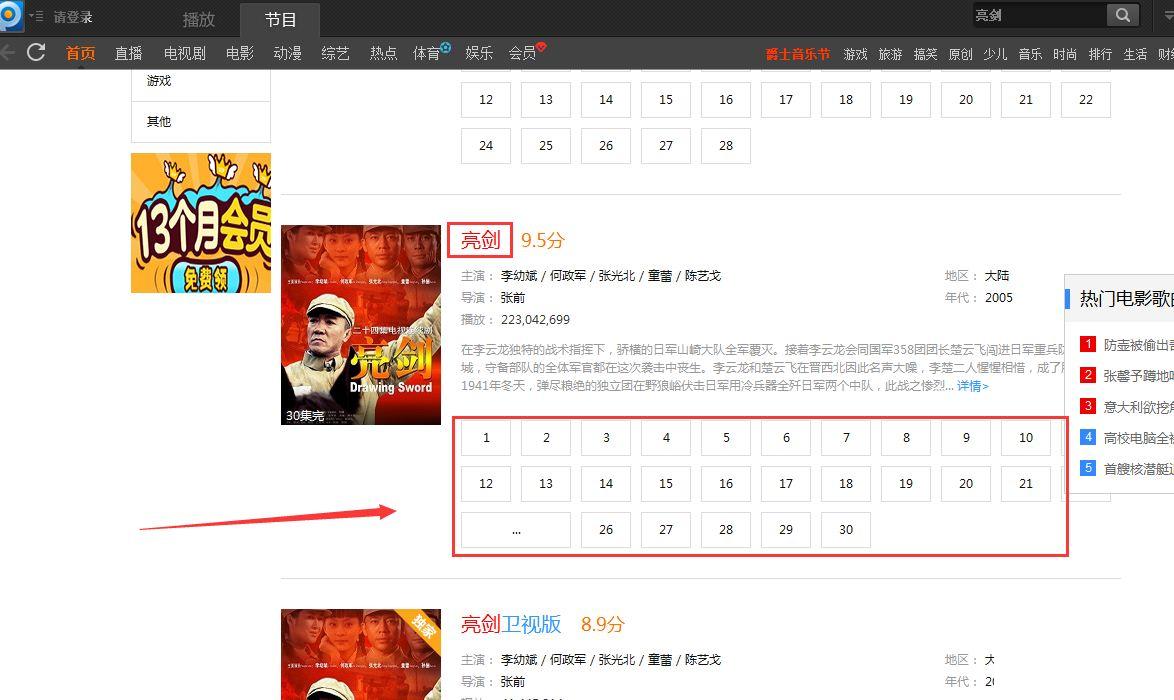Click the VIP diamond badge beside 会员
1174x700 pixels.
tap(539, 45)
